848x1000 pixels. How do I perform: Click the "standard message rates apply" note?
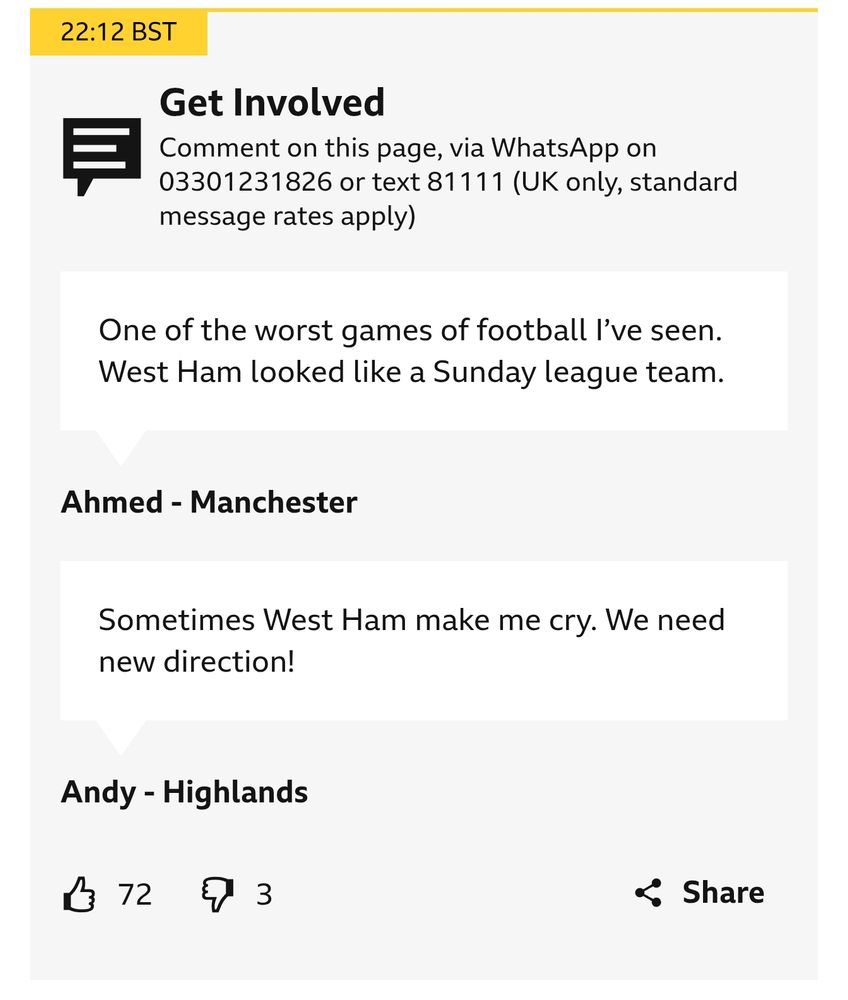pos(285,216)
